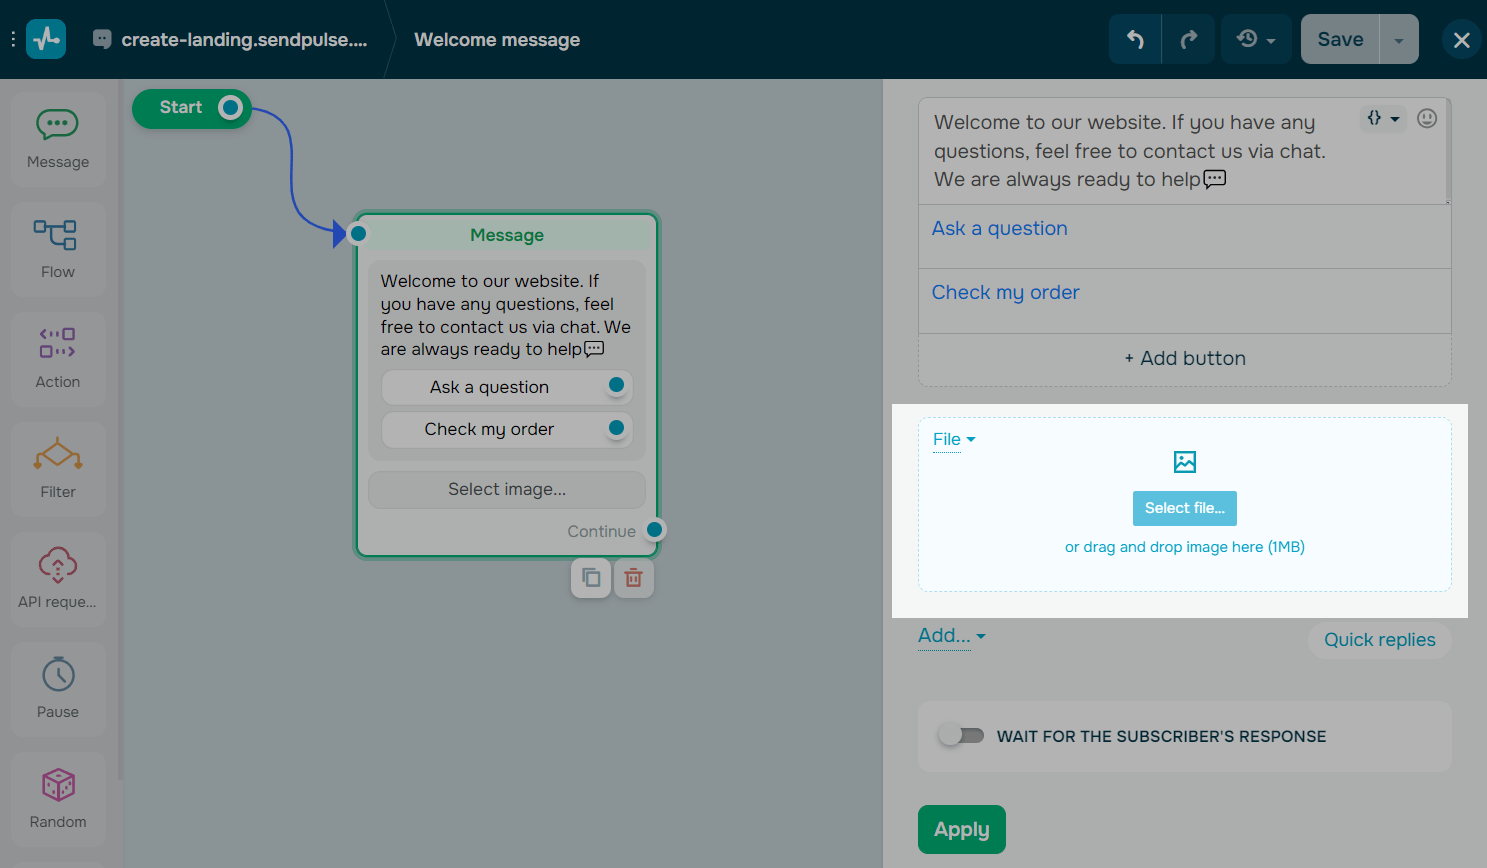Open the variable insertion dropdown

point(1383,118)
